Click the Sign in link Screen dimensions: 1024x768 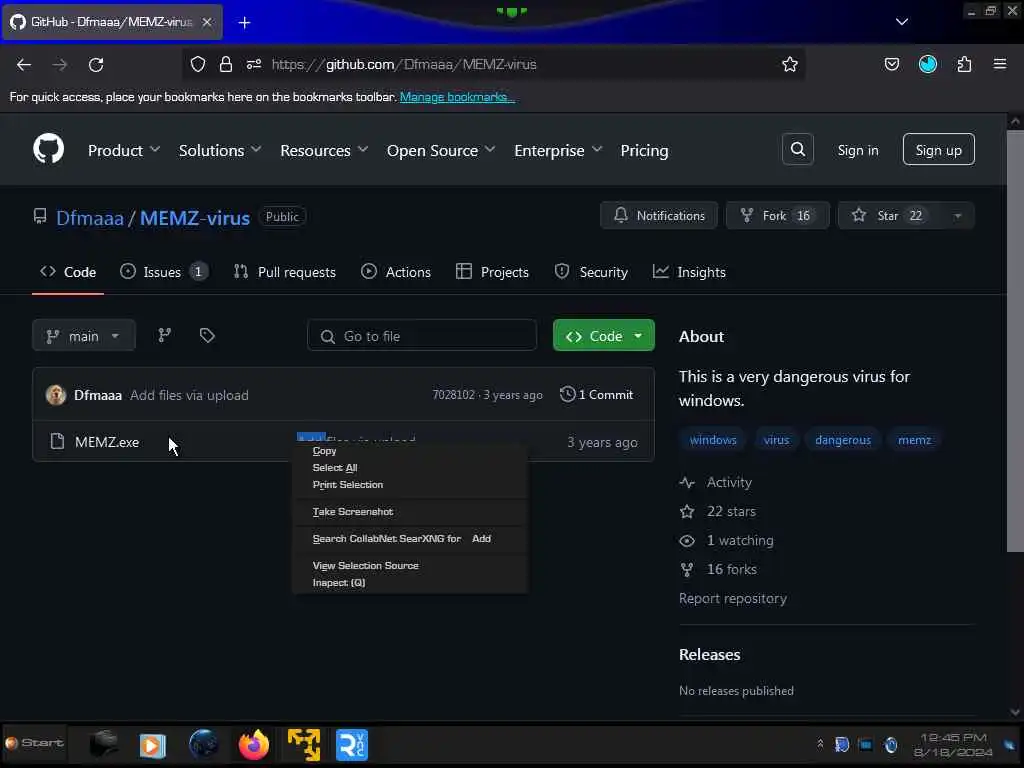point(857,150)
